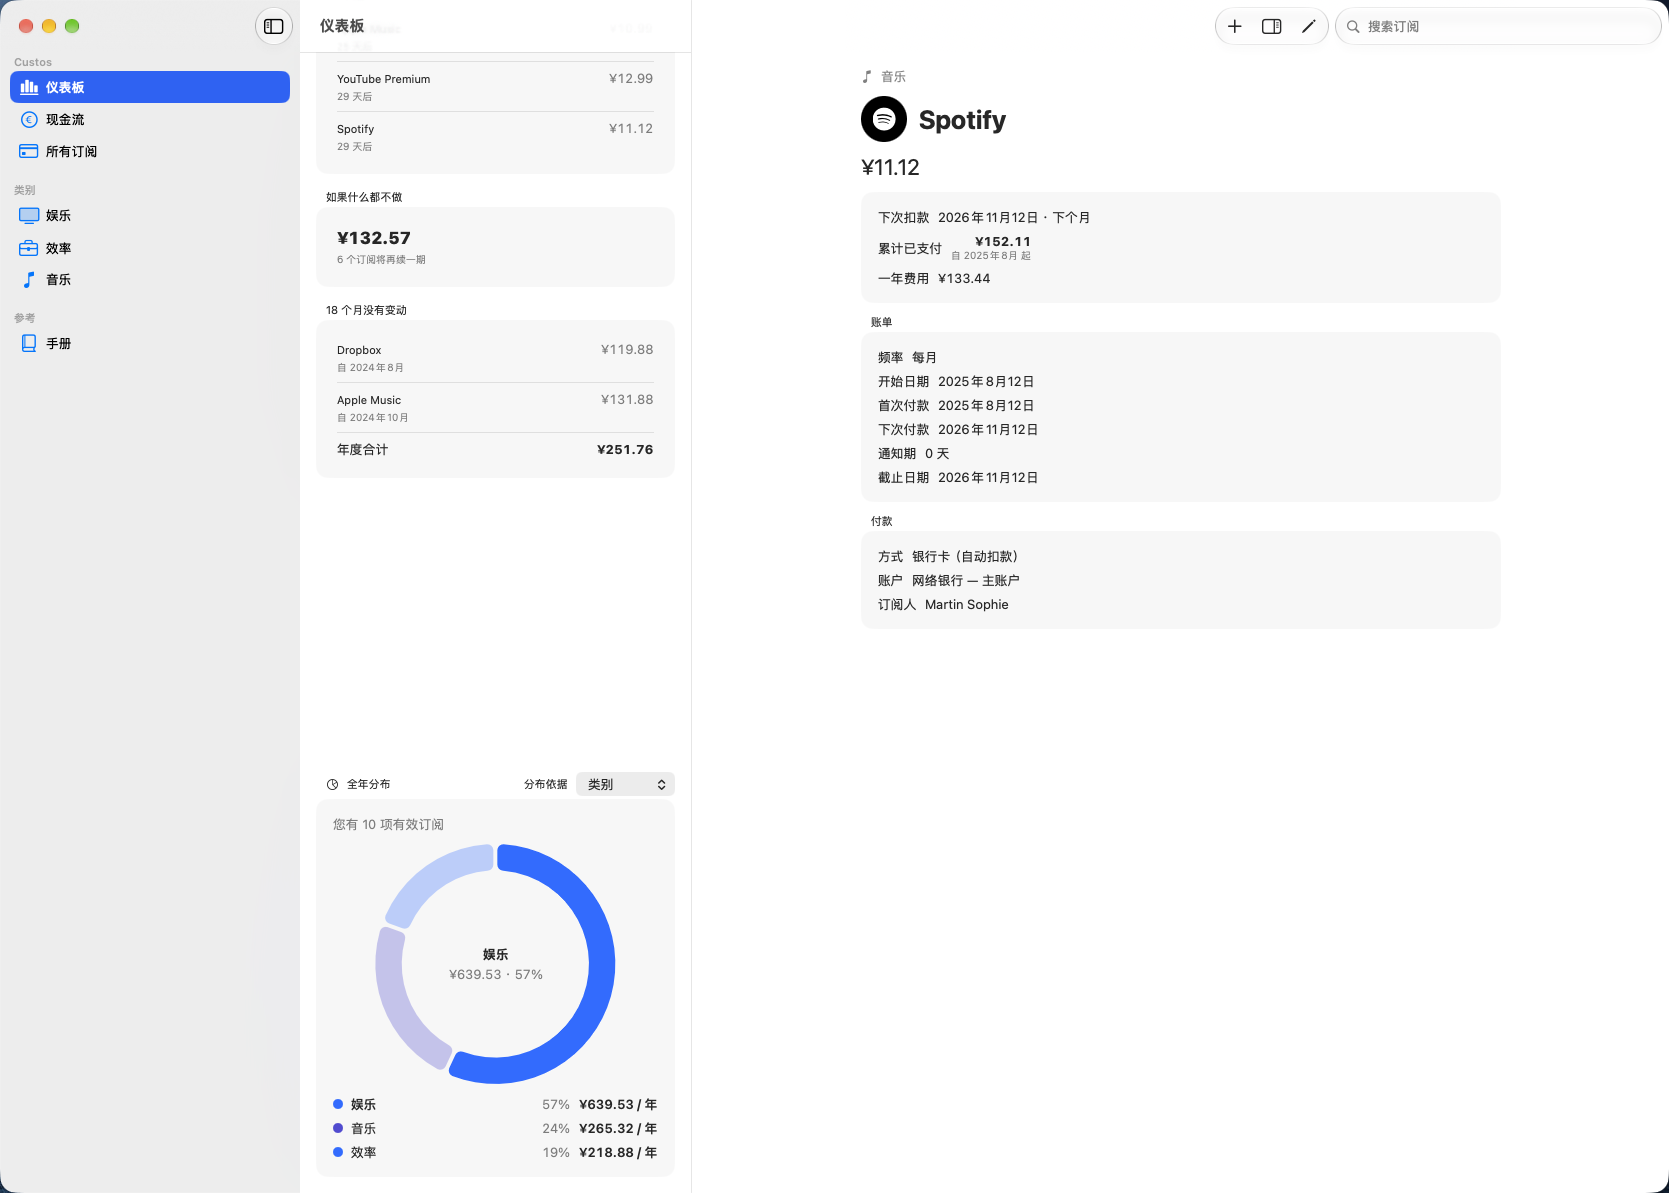Screen dimensions: 1669x1193
Task: Toggle the sidebar visibility button
Action: tap(274, 27)
